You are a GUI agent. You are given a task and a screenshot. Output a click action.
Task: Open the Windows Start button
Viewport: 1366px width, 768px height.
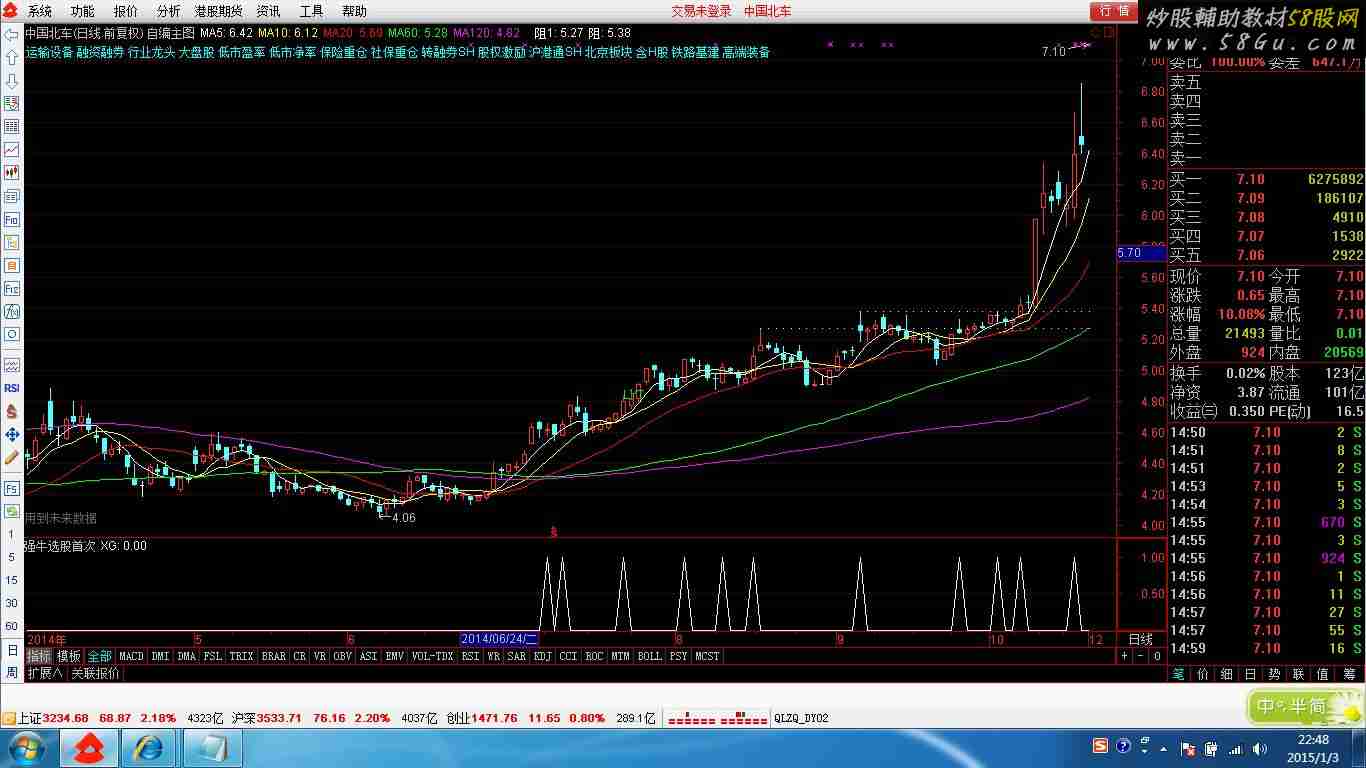(25, 748)
